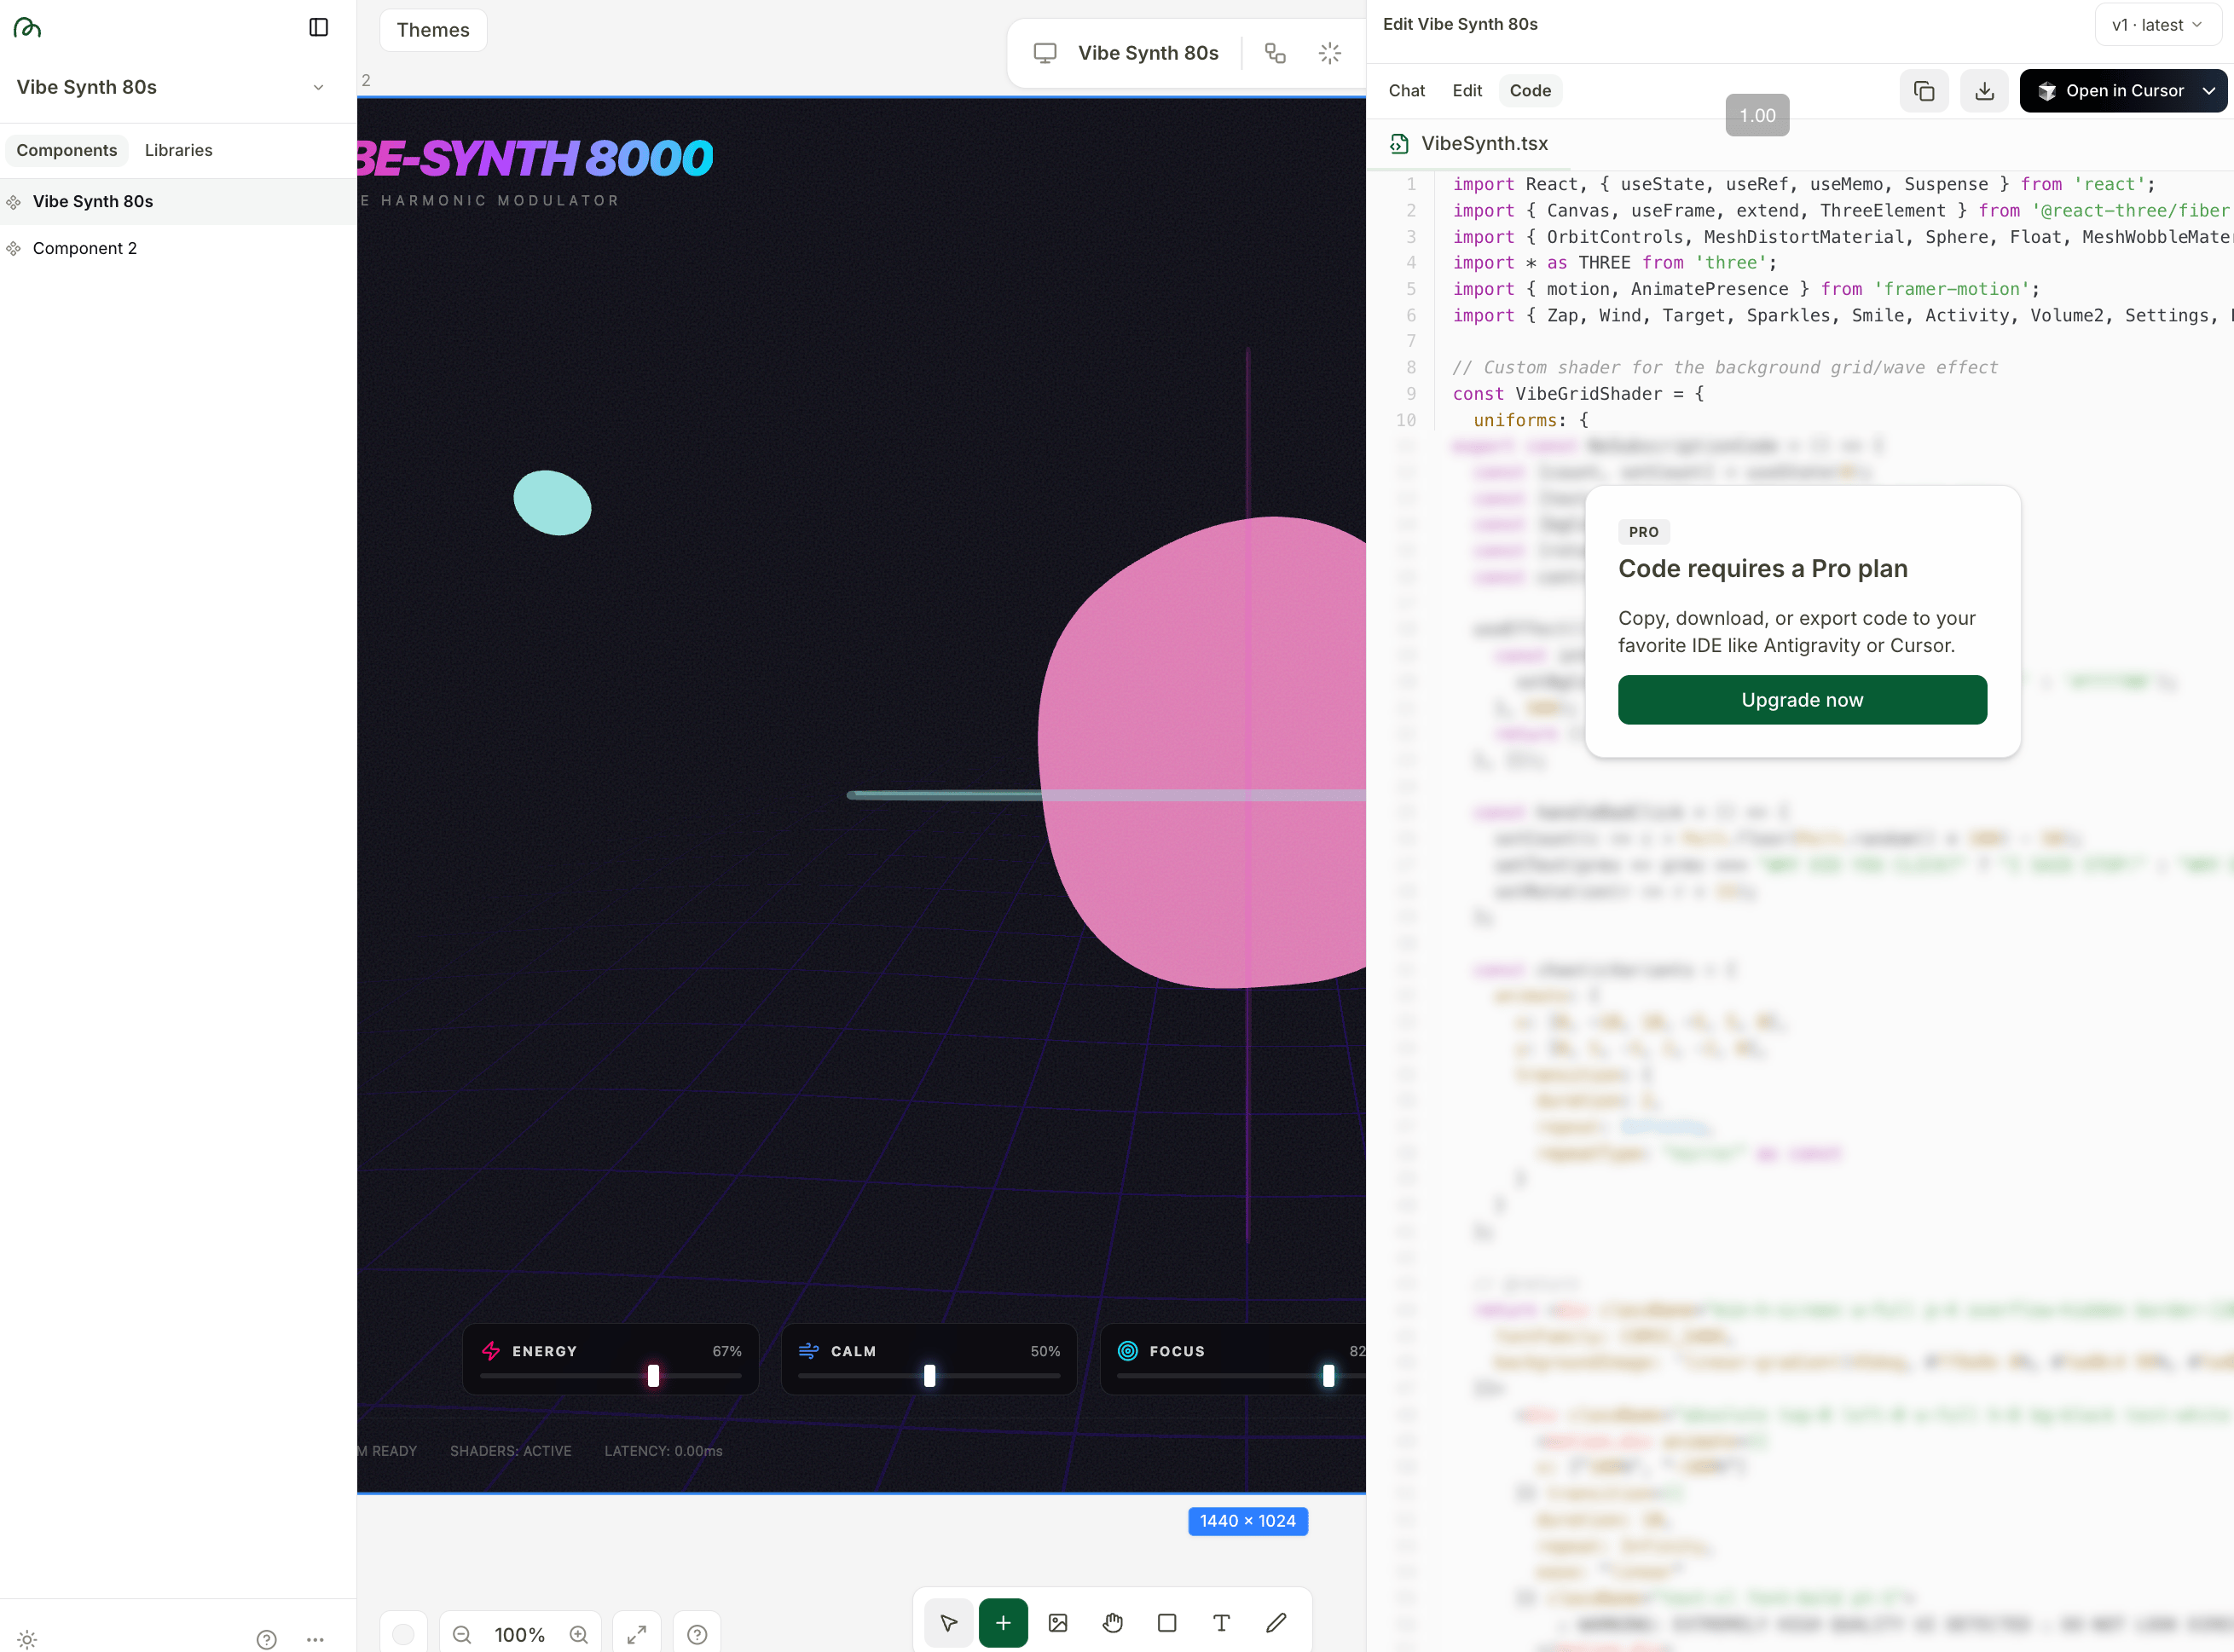
Task: Select the image insert tool
Action: [1058, 1622]
